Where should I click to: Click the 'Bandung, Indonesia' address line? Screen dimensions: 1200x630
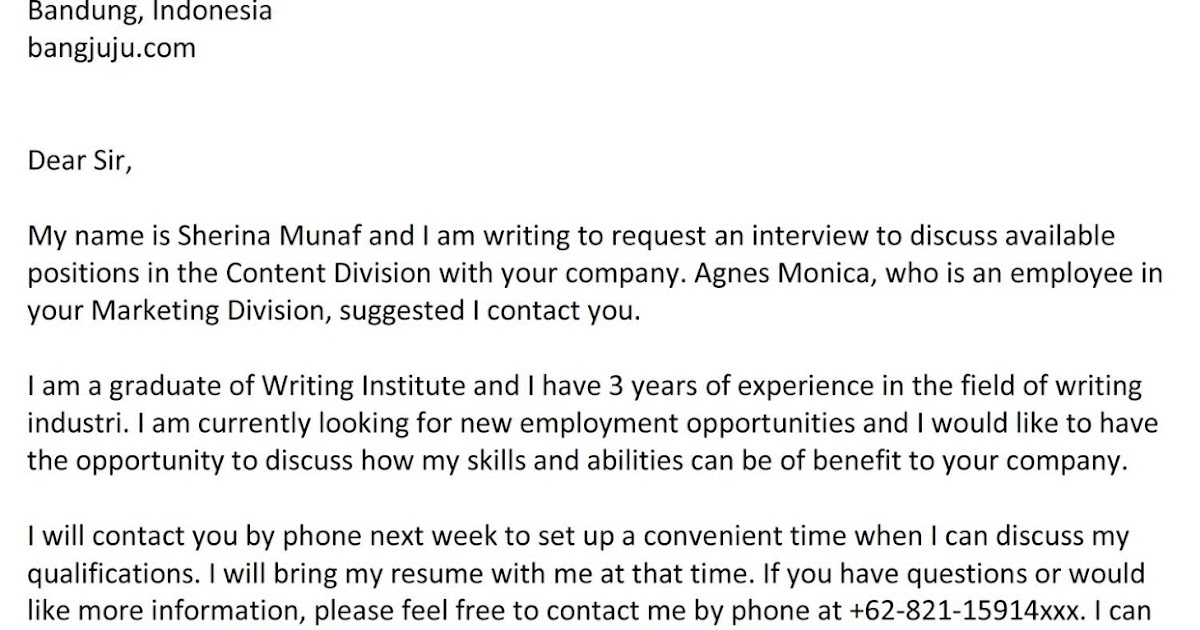point(149,13)
